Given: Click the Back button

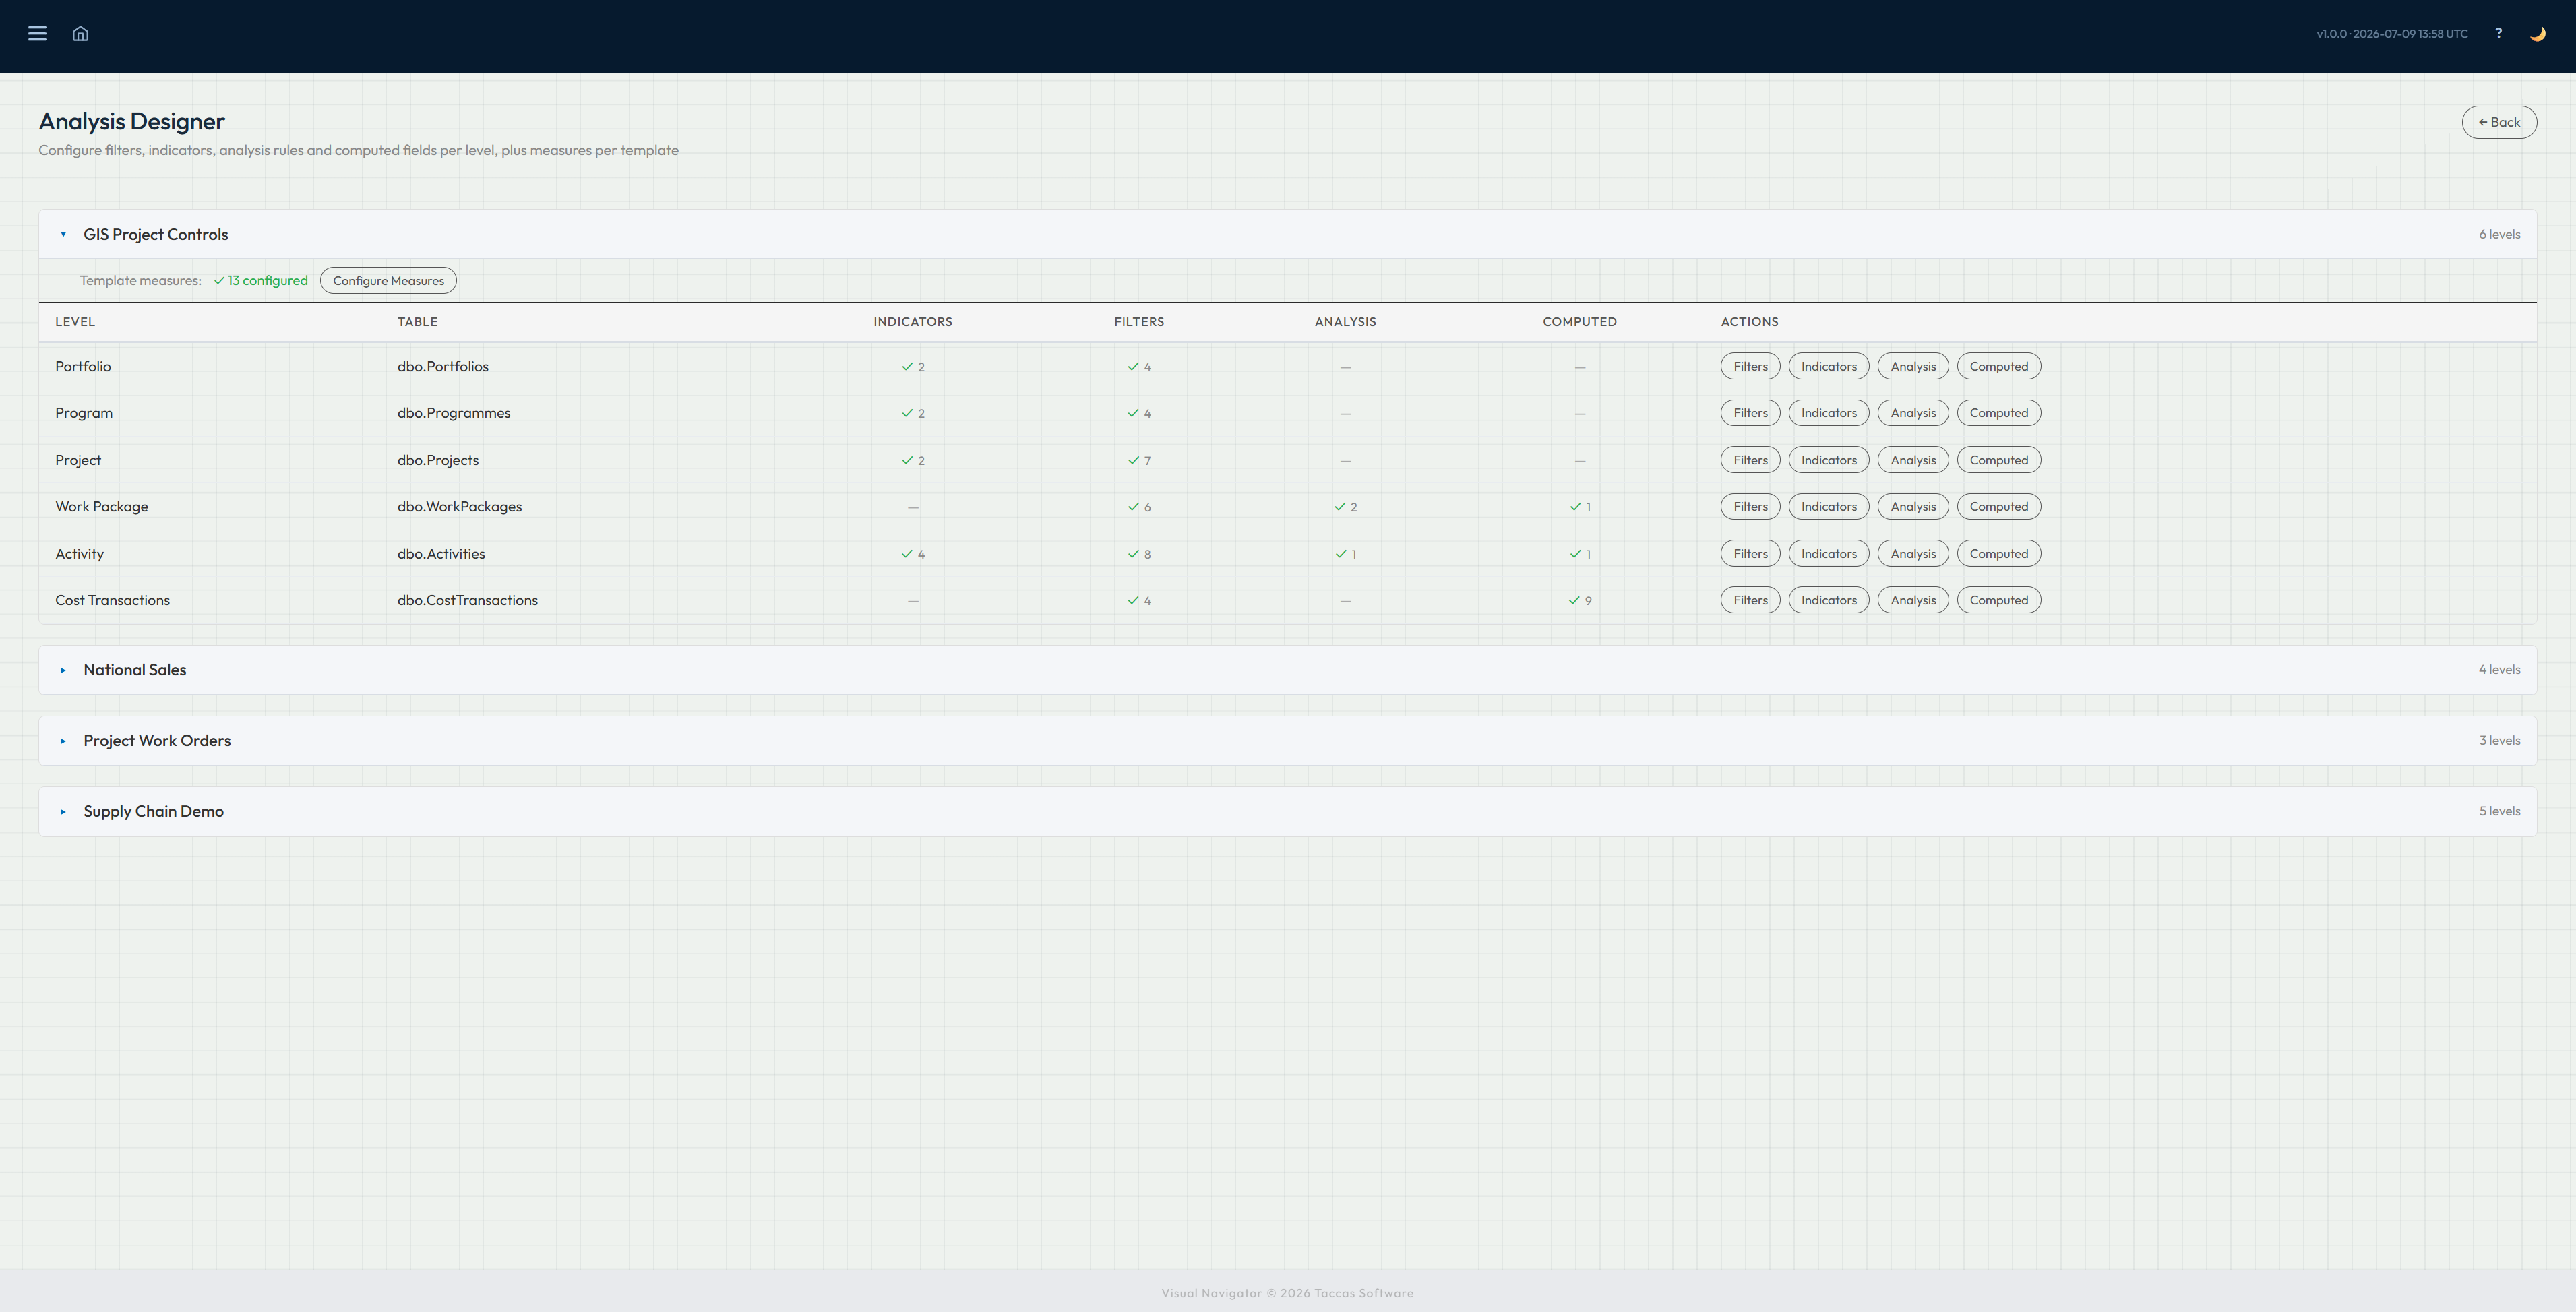Looking at the screenshot, I should coord(2499,122).
